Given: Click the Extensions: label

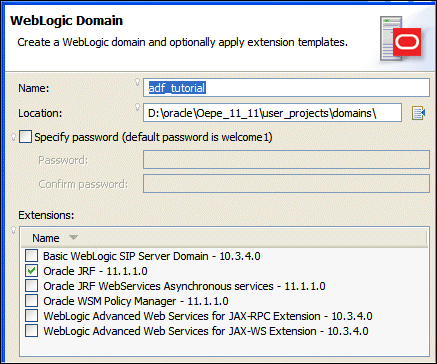Looking at the screenshot, I should pyautogui.click(x=46, y=215).
